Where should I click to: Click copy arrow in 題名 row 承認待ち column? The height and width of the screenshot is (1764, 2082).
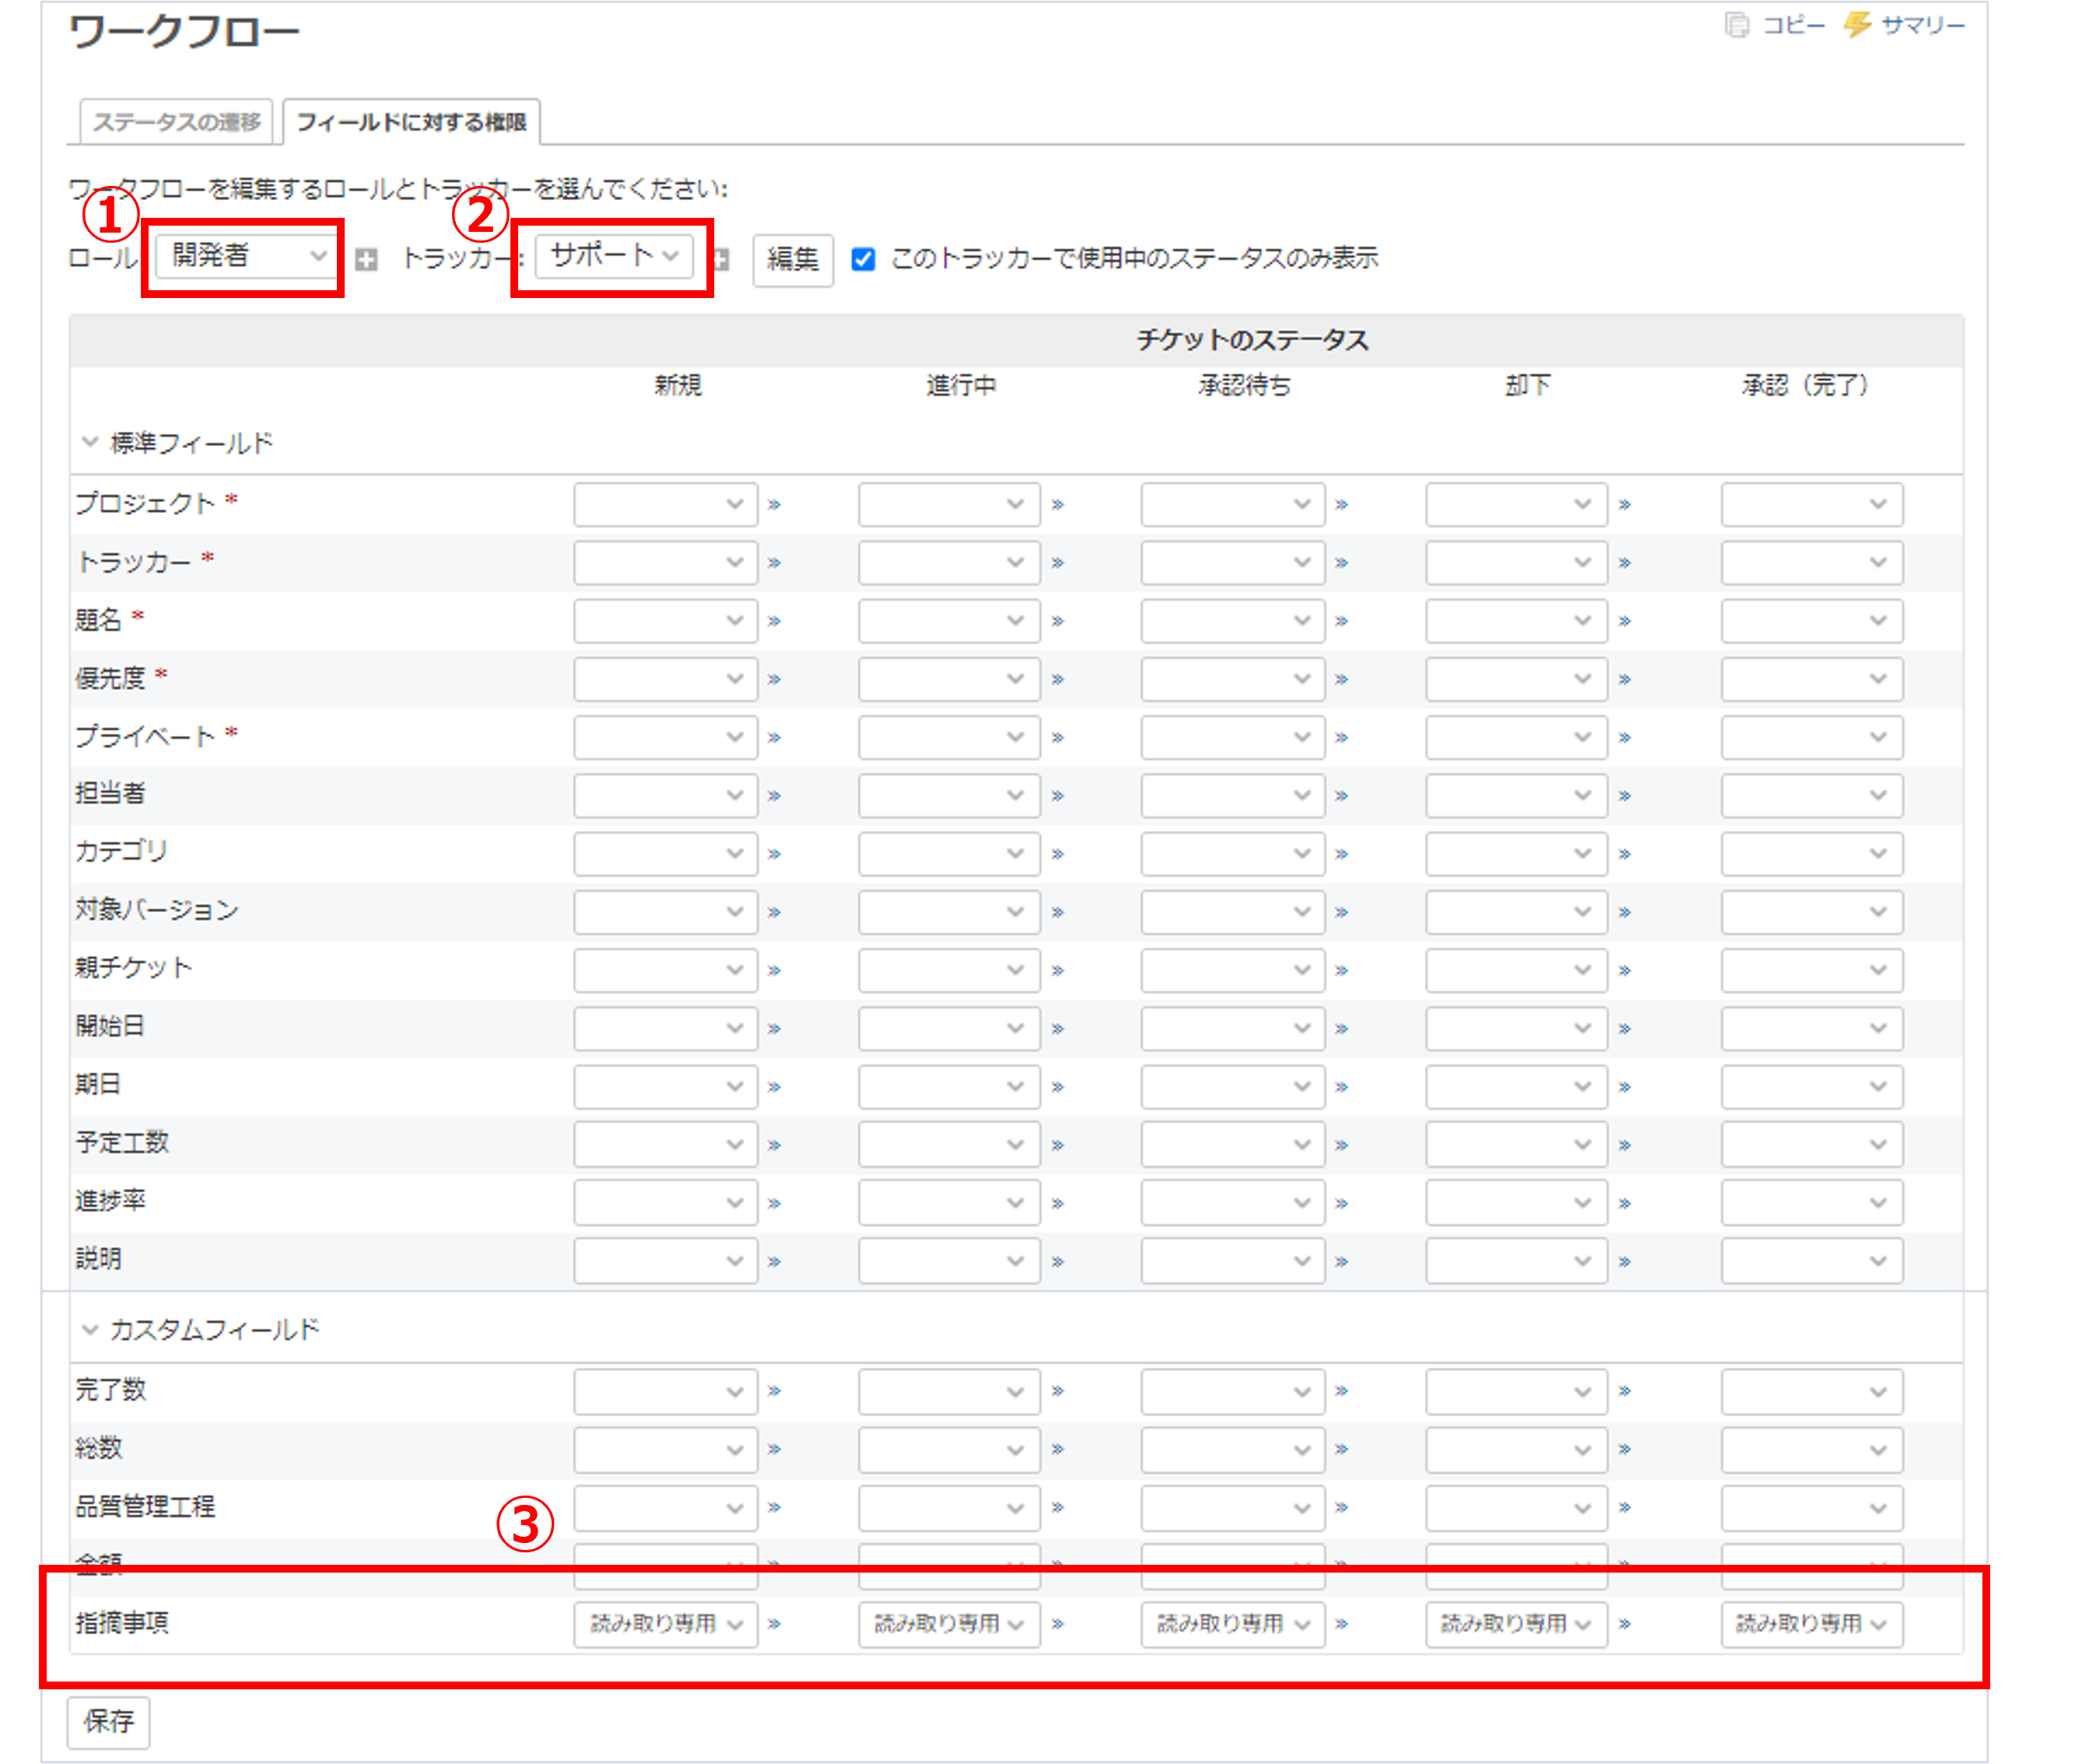pos(1342,621)
